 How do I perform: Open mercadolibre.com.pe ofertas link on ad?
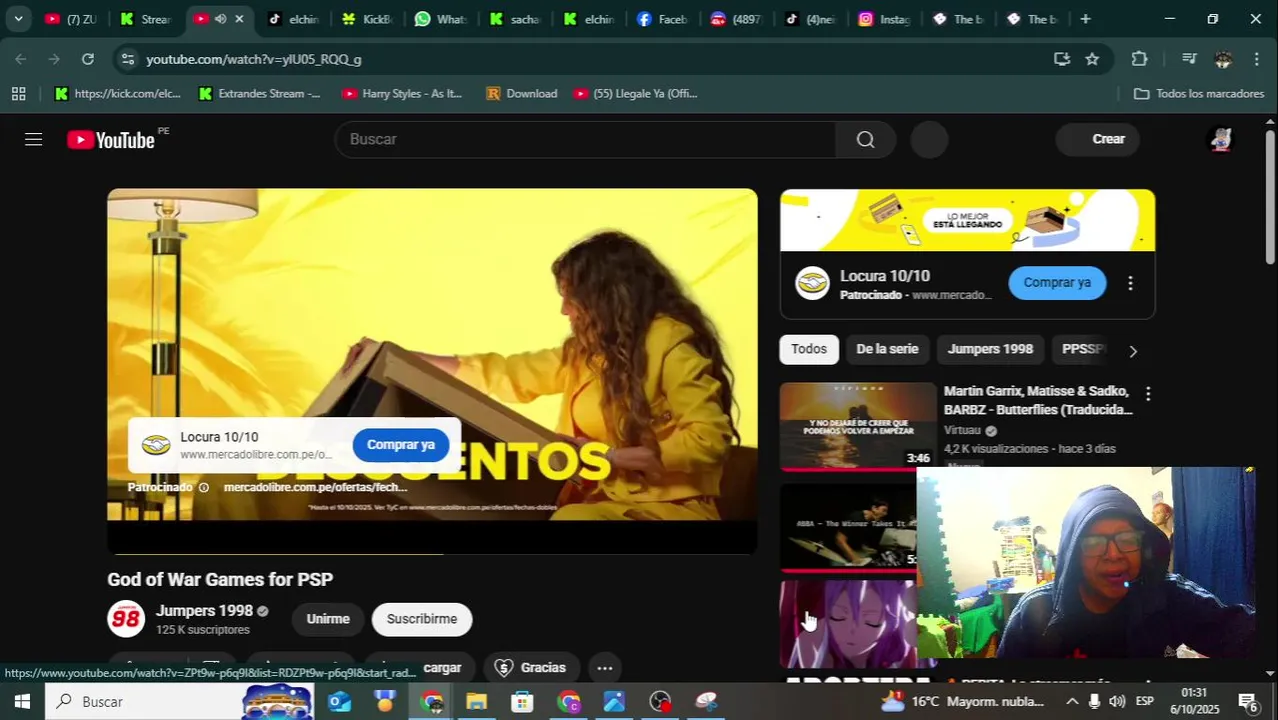click(x=315, y=487)
